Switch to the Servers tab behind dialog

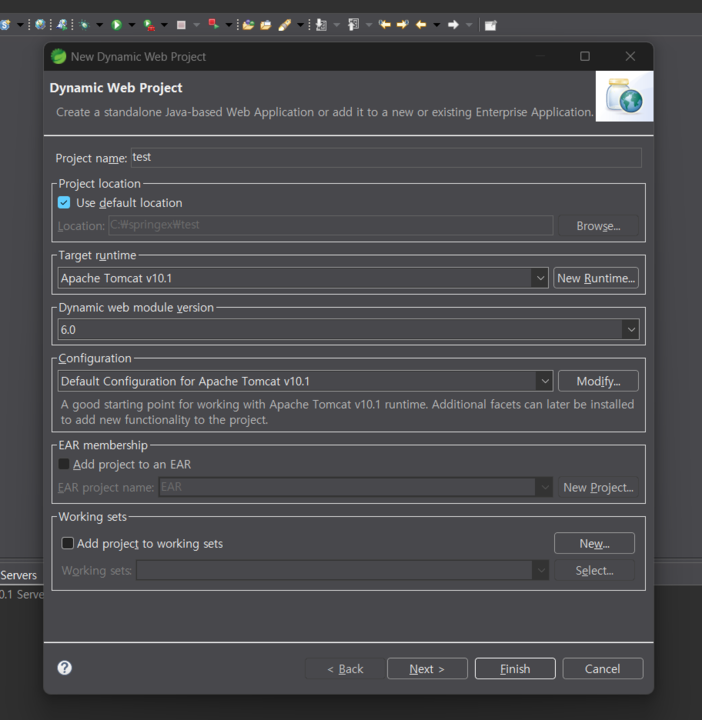(18, 575)
